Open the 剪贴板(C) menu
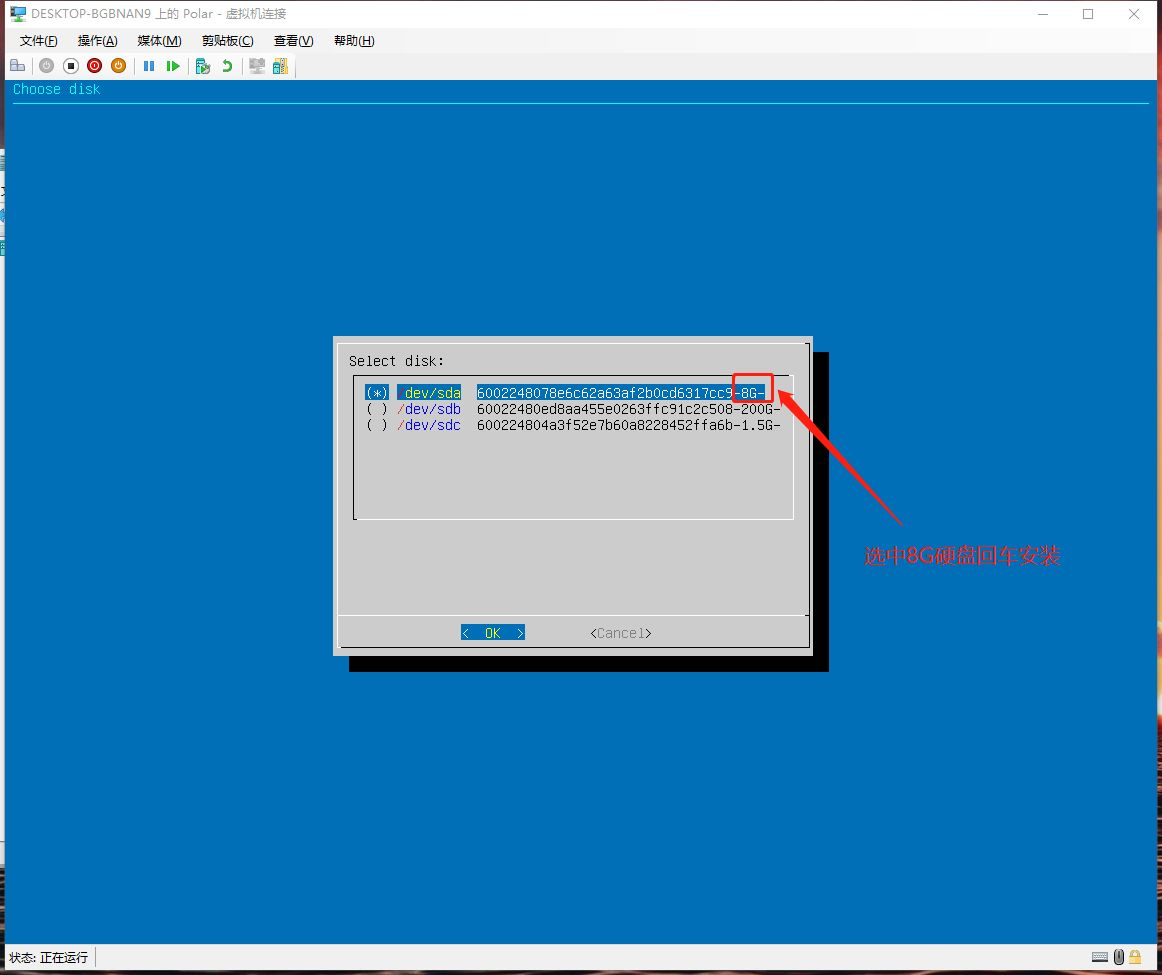1162x975 pixels. [x=228, y=41]
